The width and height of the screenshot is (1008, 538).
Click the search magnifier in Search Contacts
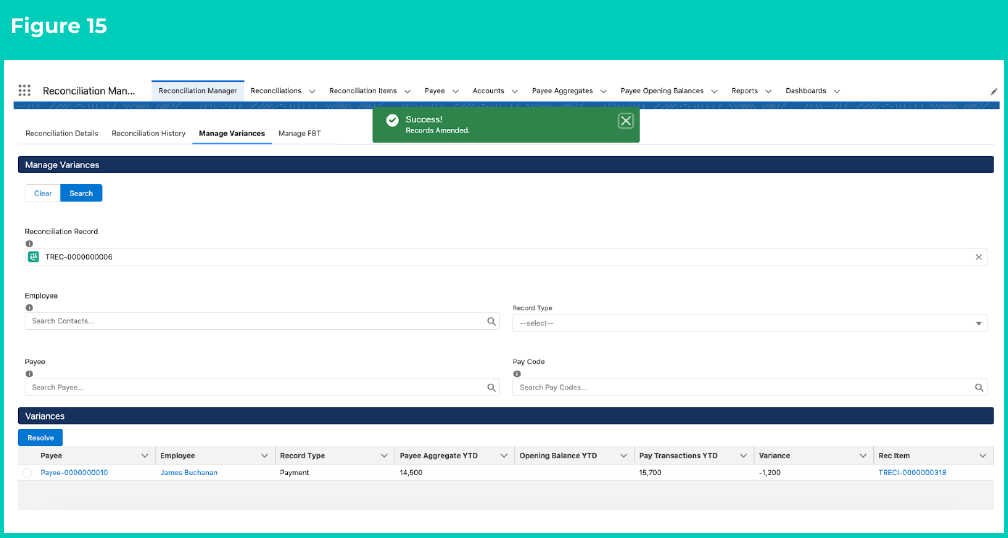click(490, 321)
